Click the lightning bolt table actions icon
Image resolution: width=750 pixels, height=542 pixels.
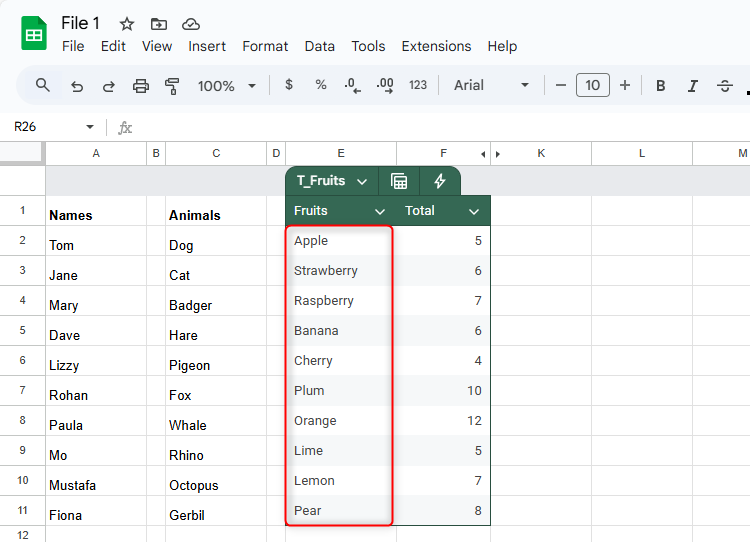(x=439, y=181)
